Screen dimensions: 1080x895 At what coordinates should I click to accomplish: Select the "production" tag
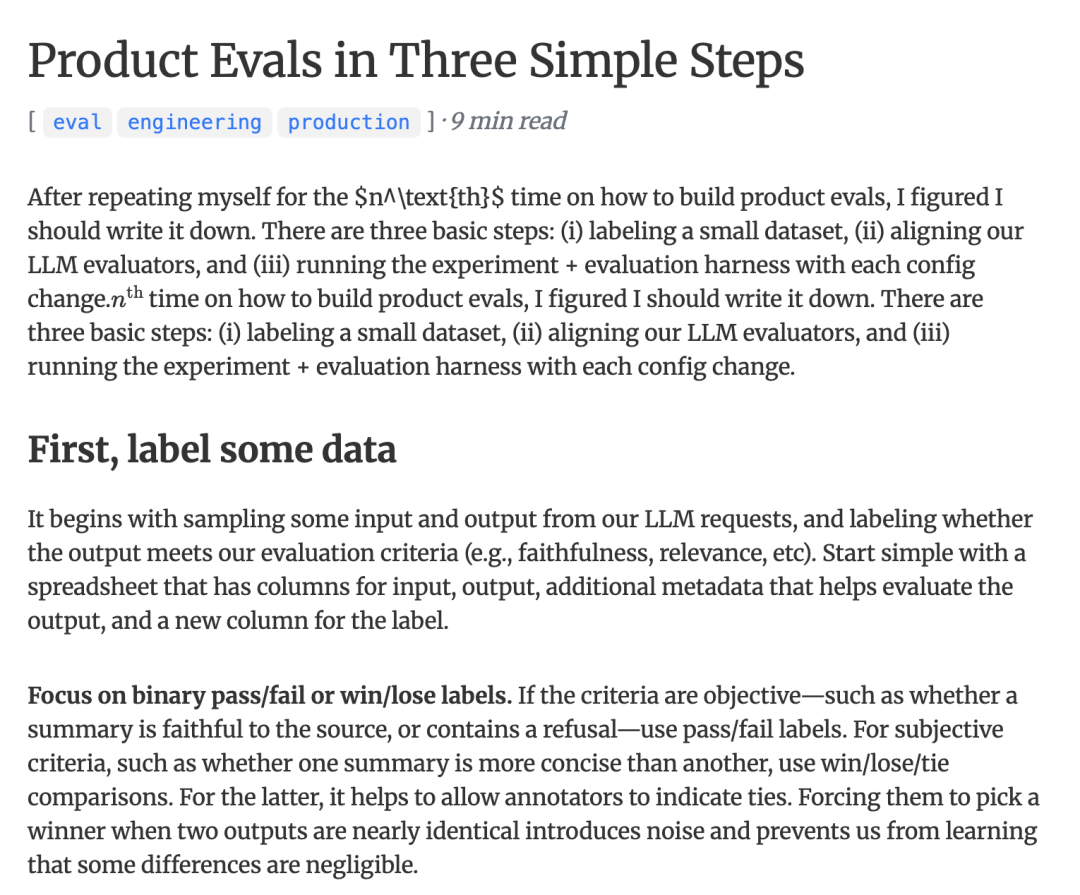click(348, 122)
